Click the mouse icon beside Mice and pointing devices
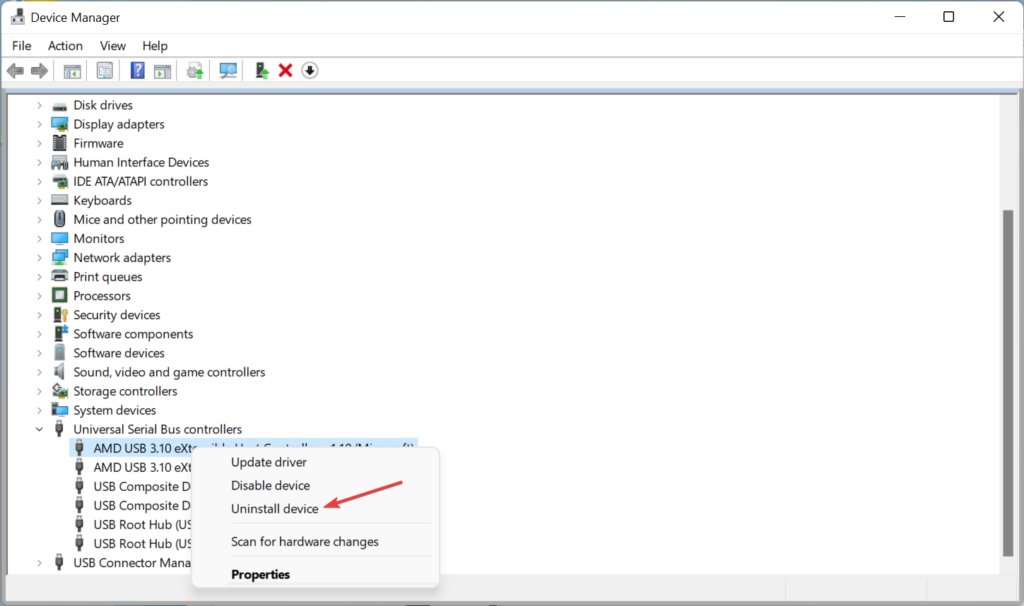Viewport: 1024px width, 606px height. (59, 219)
